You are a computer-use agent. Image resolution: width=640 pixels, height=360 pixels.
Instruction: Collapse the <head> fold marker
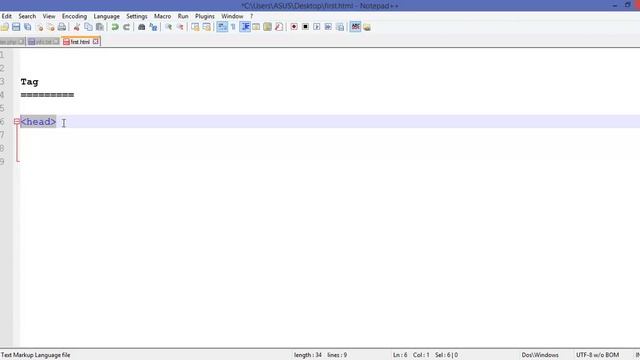click(x=16, y=121)
